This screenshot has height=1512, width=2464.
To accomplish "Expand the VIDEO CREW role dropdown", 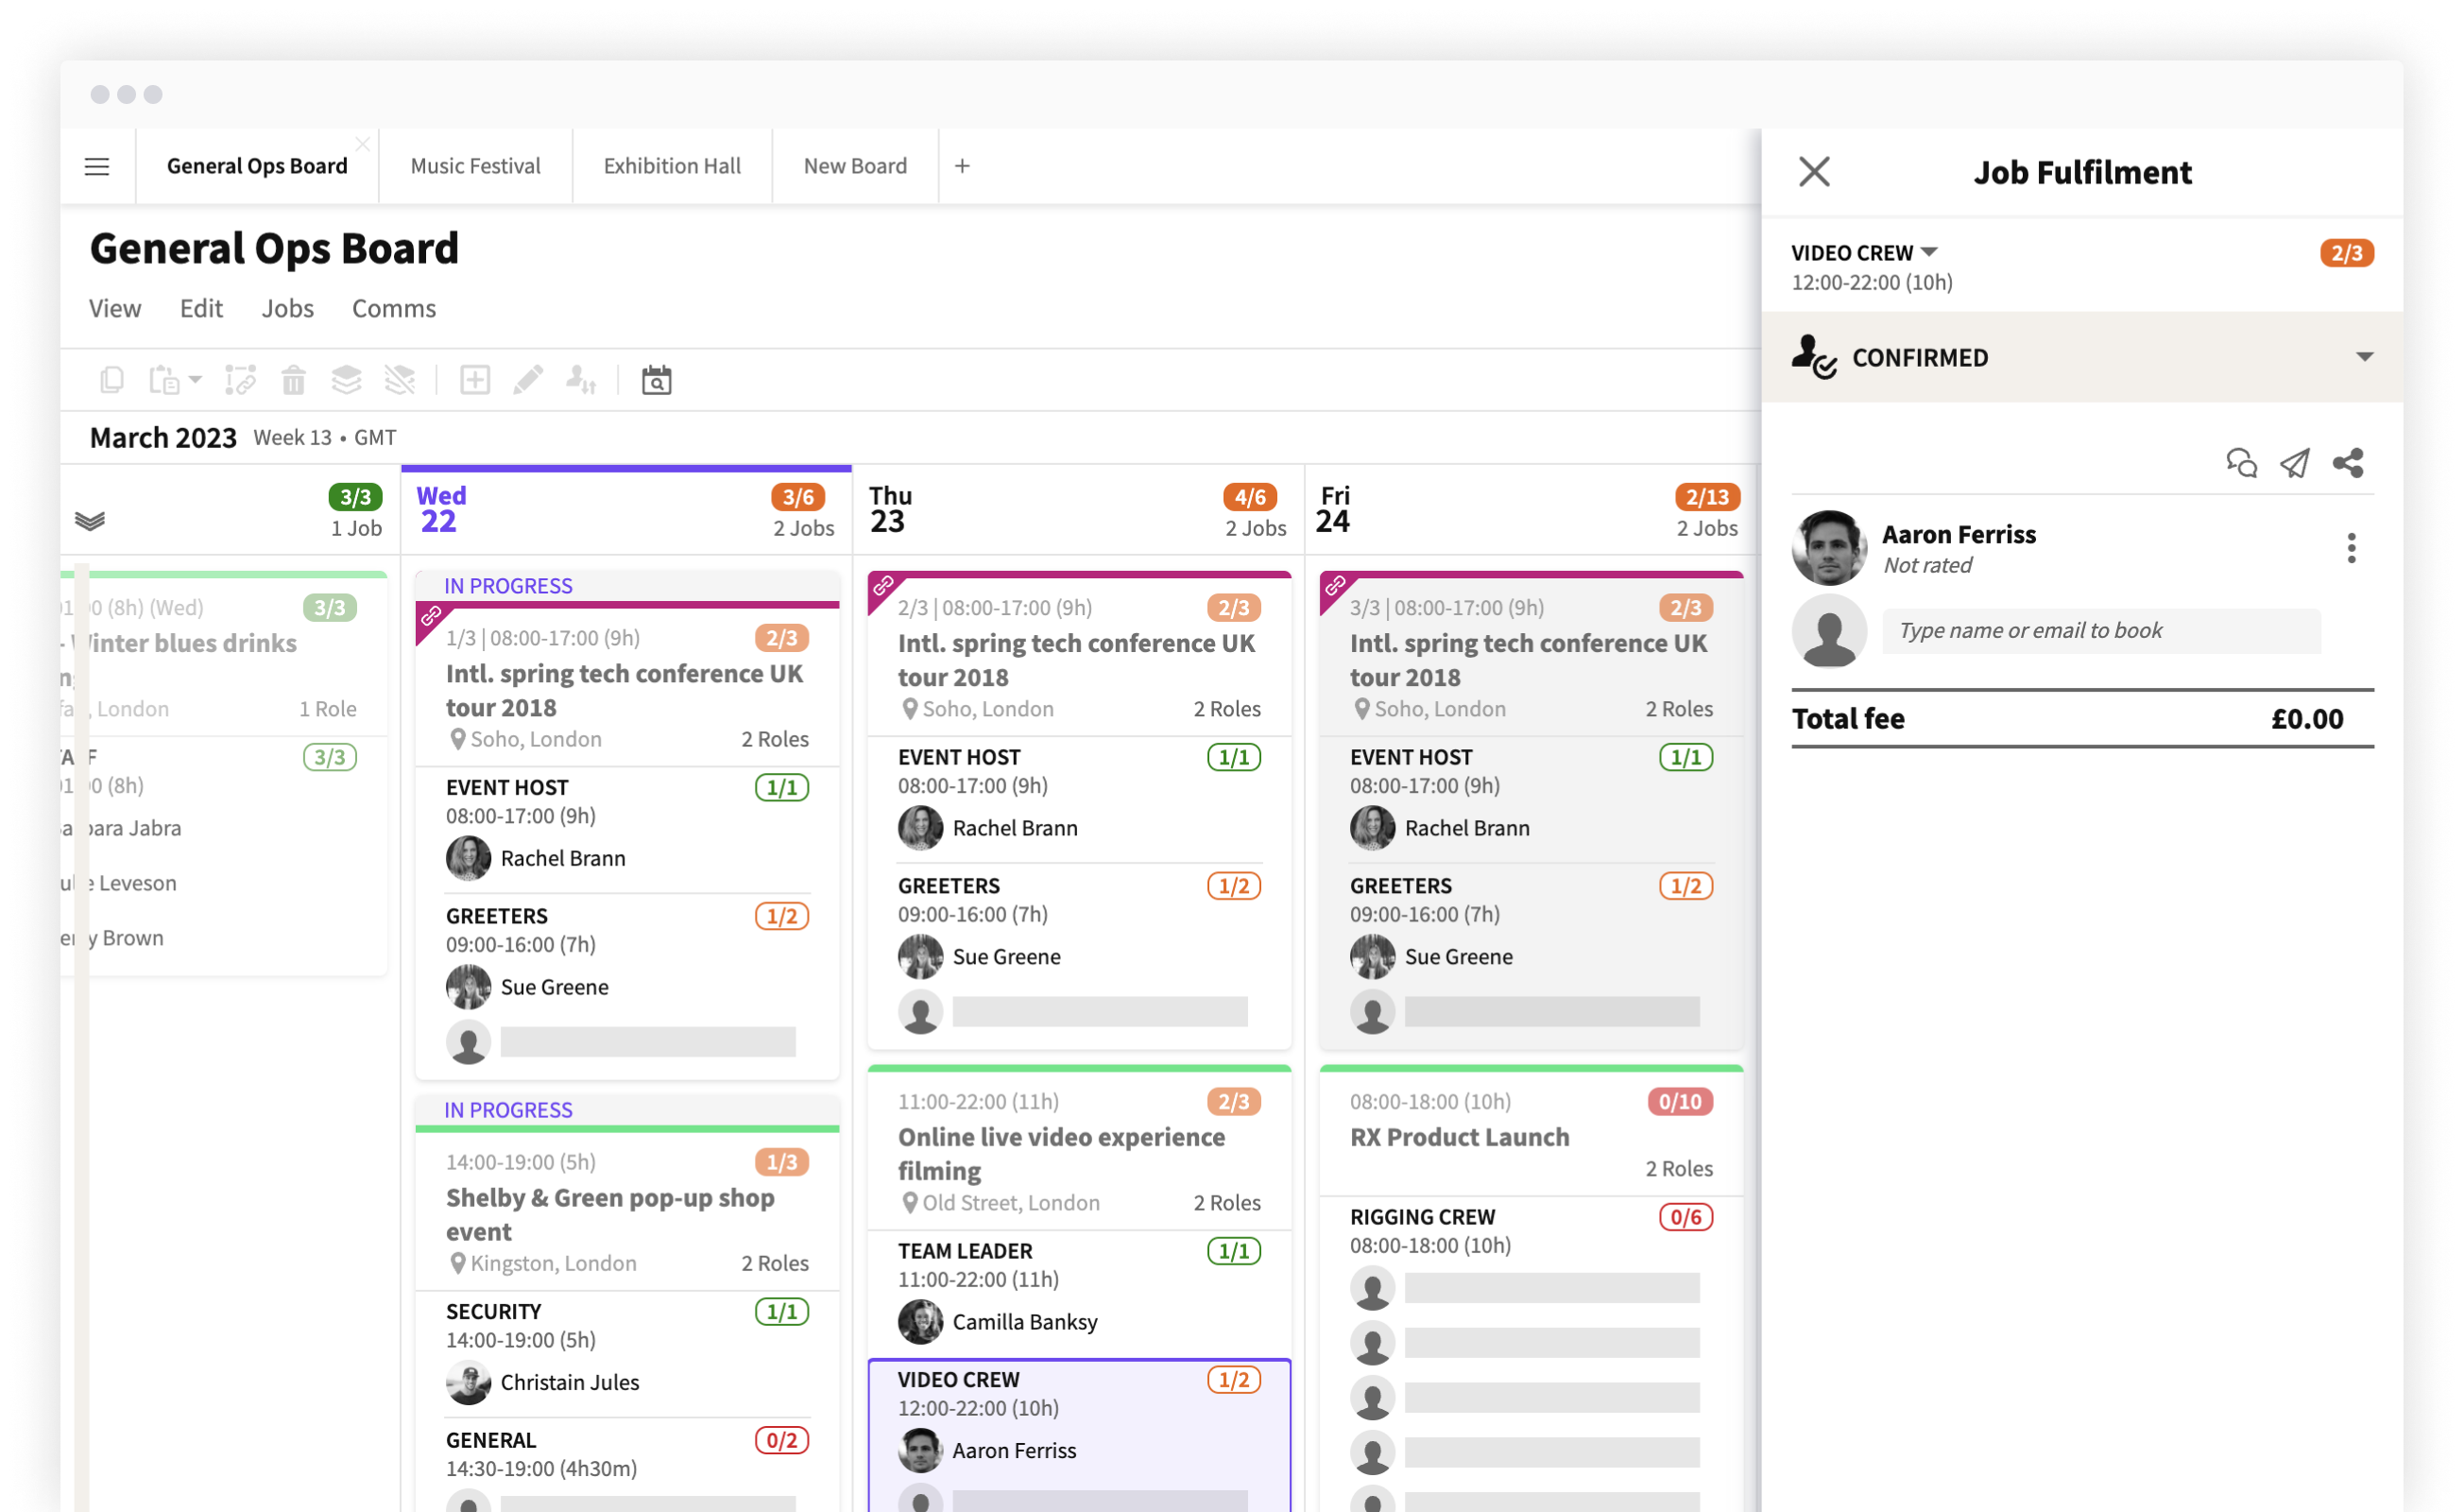I will point(1929,252).
